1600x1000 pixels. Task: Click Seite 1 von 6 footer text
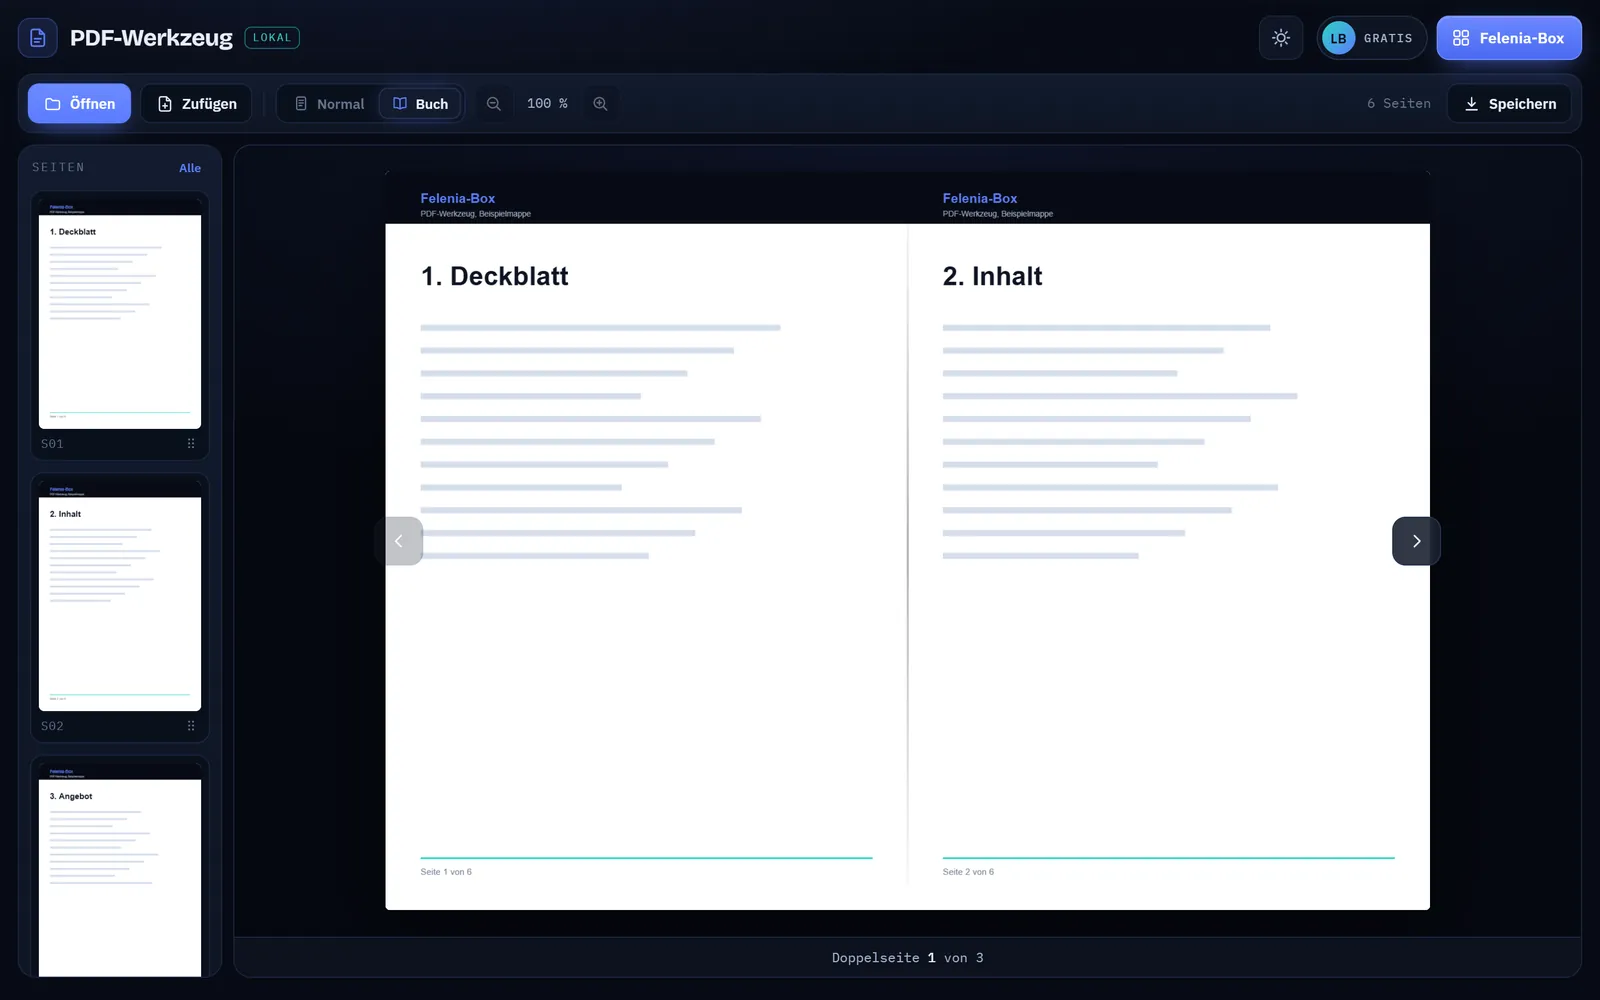point(446,872)
